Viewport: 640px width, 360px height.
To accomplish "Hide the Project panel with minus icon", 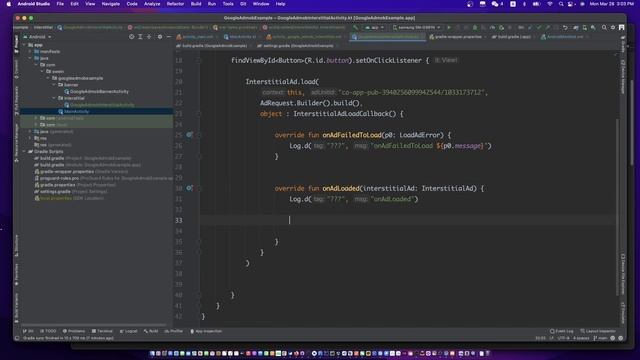I will pyautogui.click(x=169, y=37).
